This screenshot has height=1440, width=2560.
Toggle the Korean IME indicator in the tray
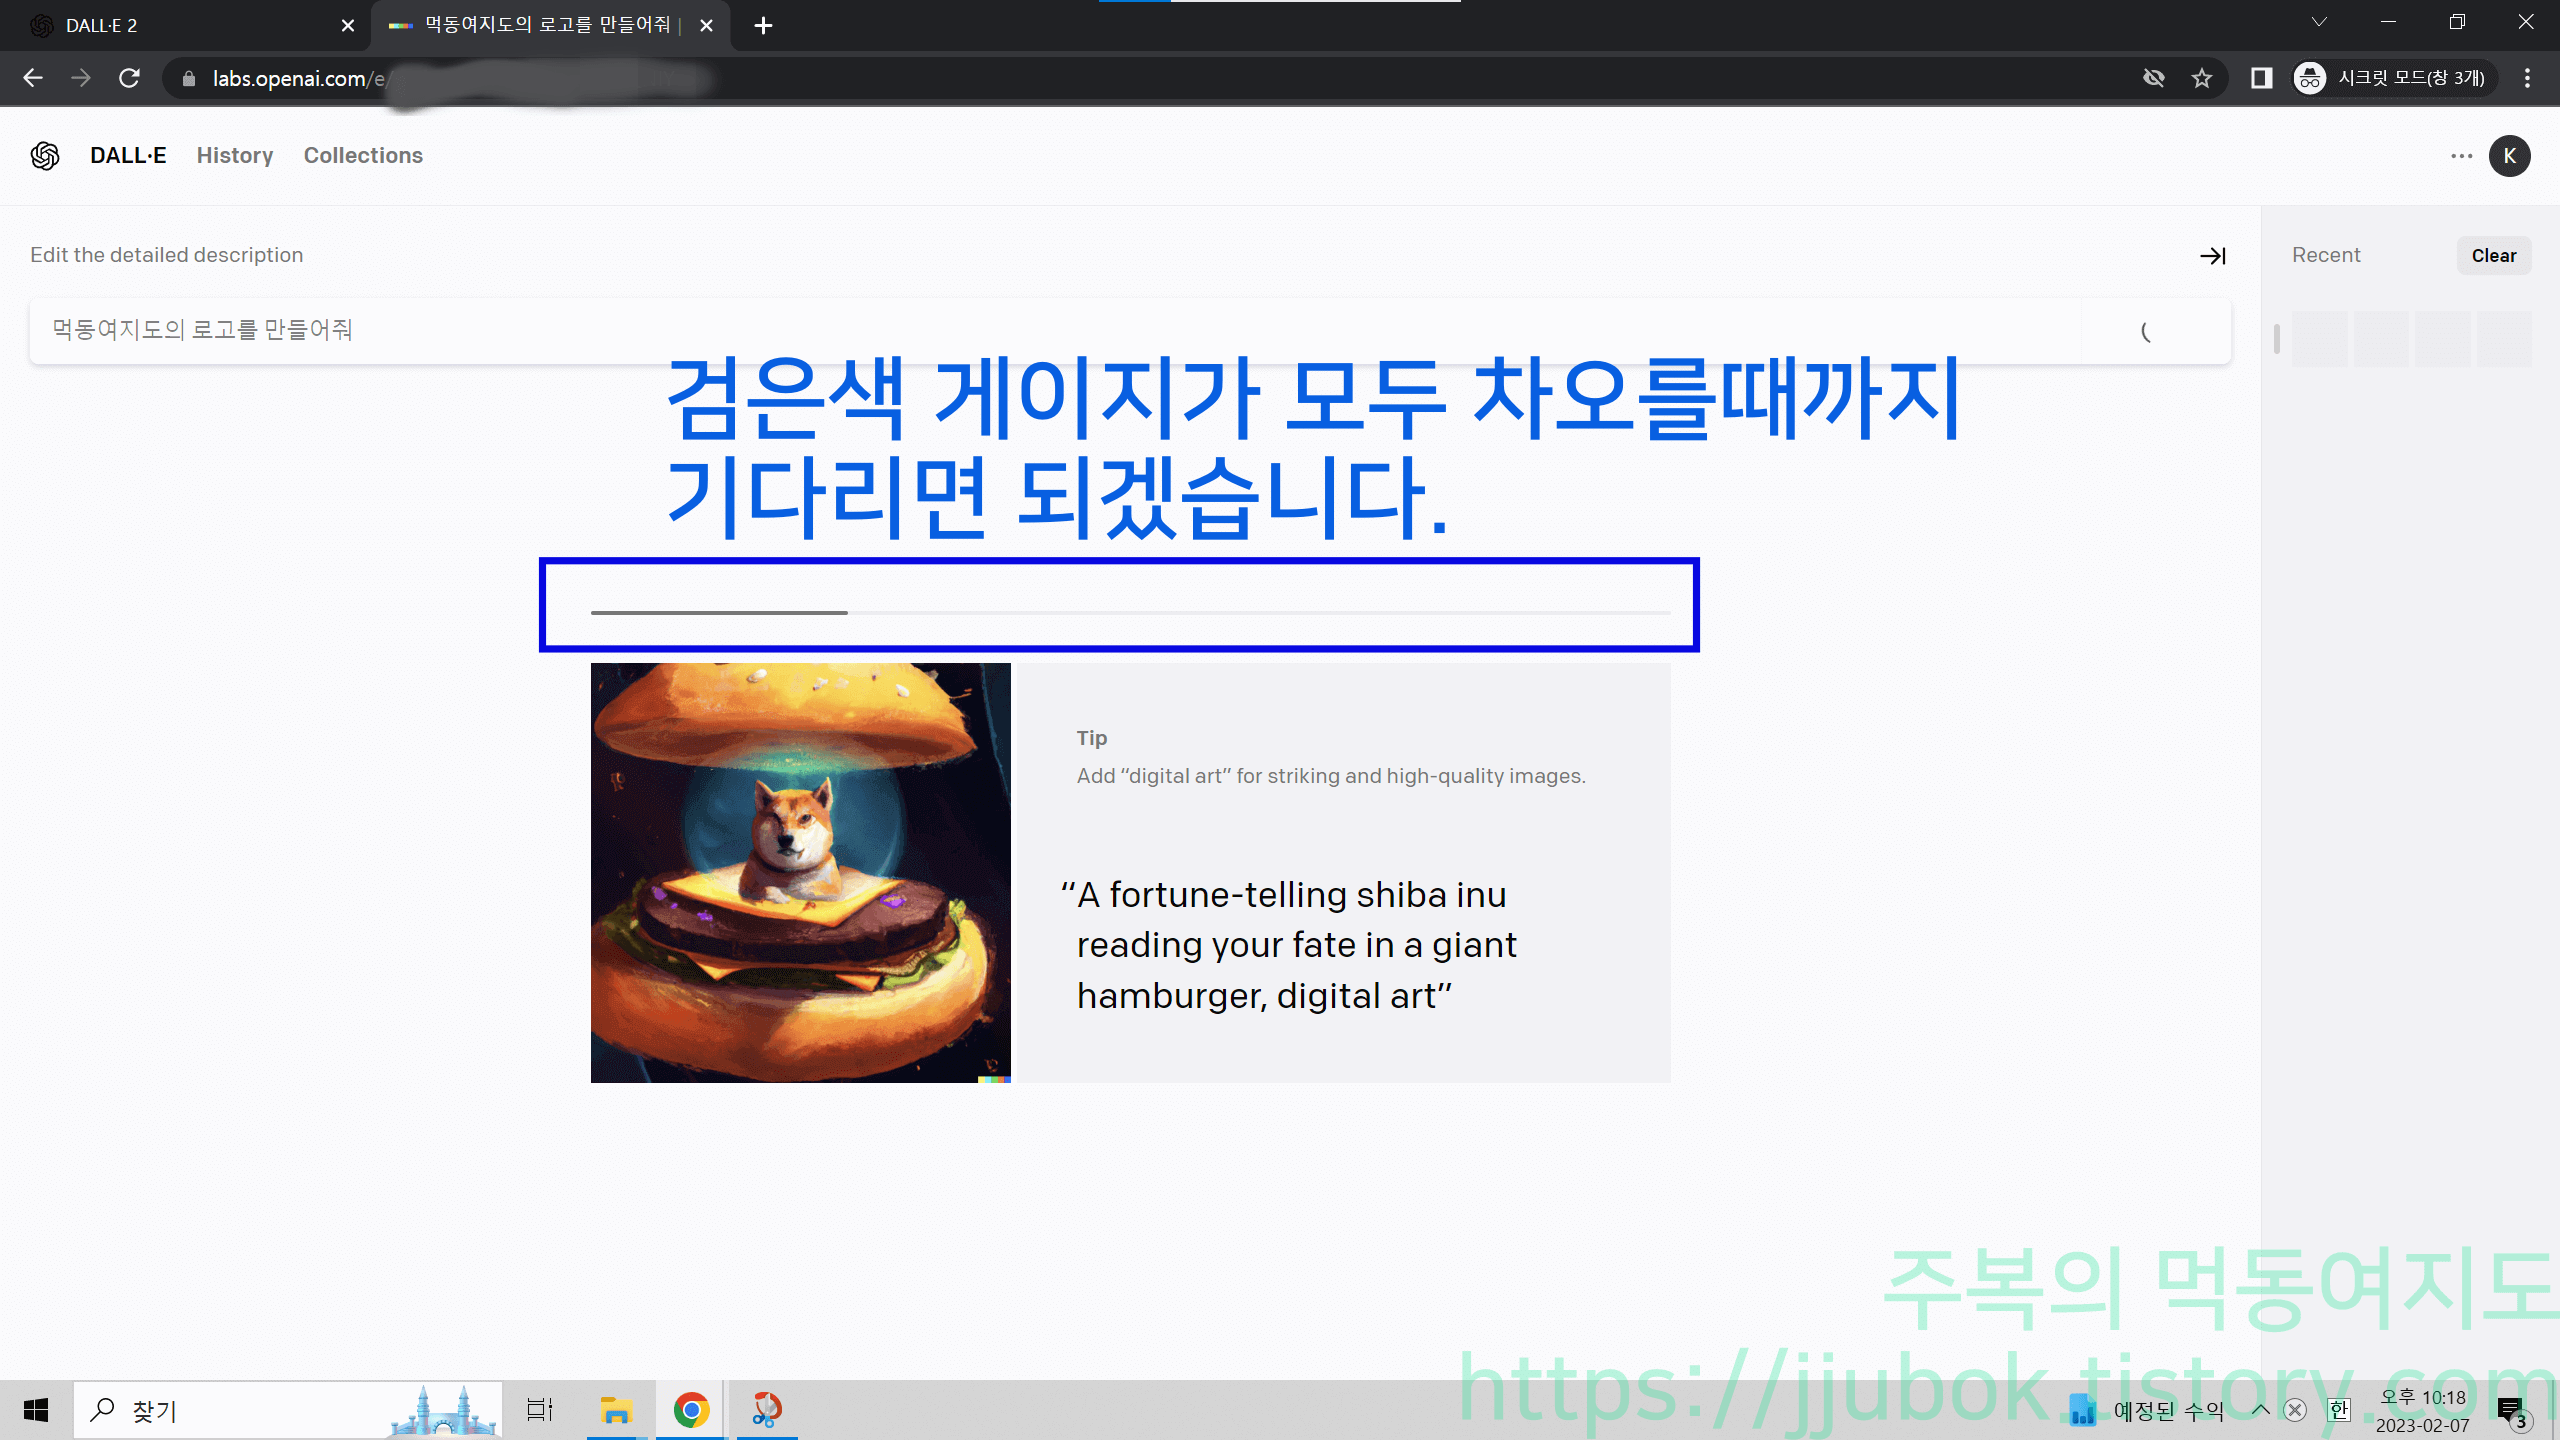tap(2338, 1410)
